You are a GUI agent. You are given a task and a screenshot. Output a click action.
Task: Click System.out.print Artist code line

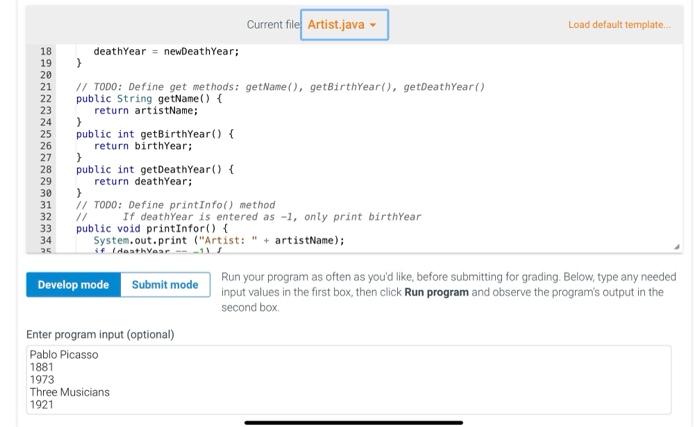coord(219,240)
